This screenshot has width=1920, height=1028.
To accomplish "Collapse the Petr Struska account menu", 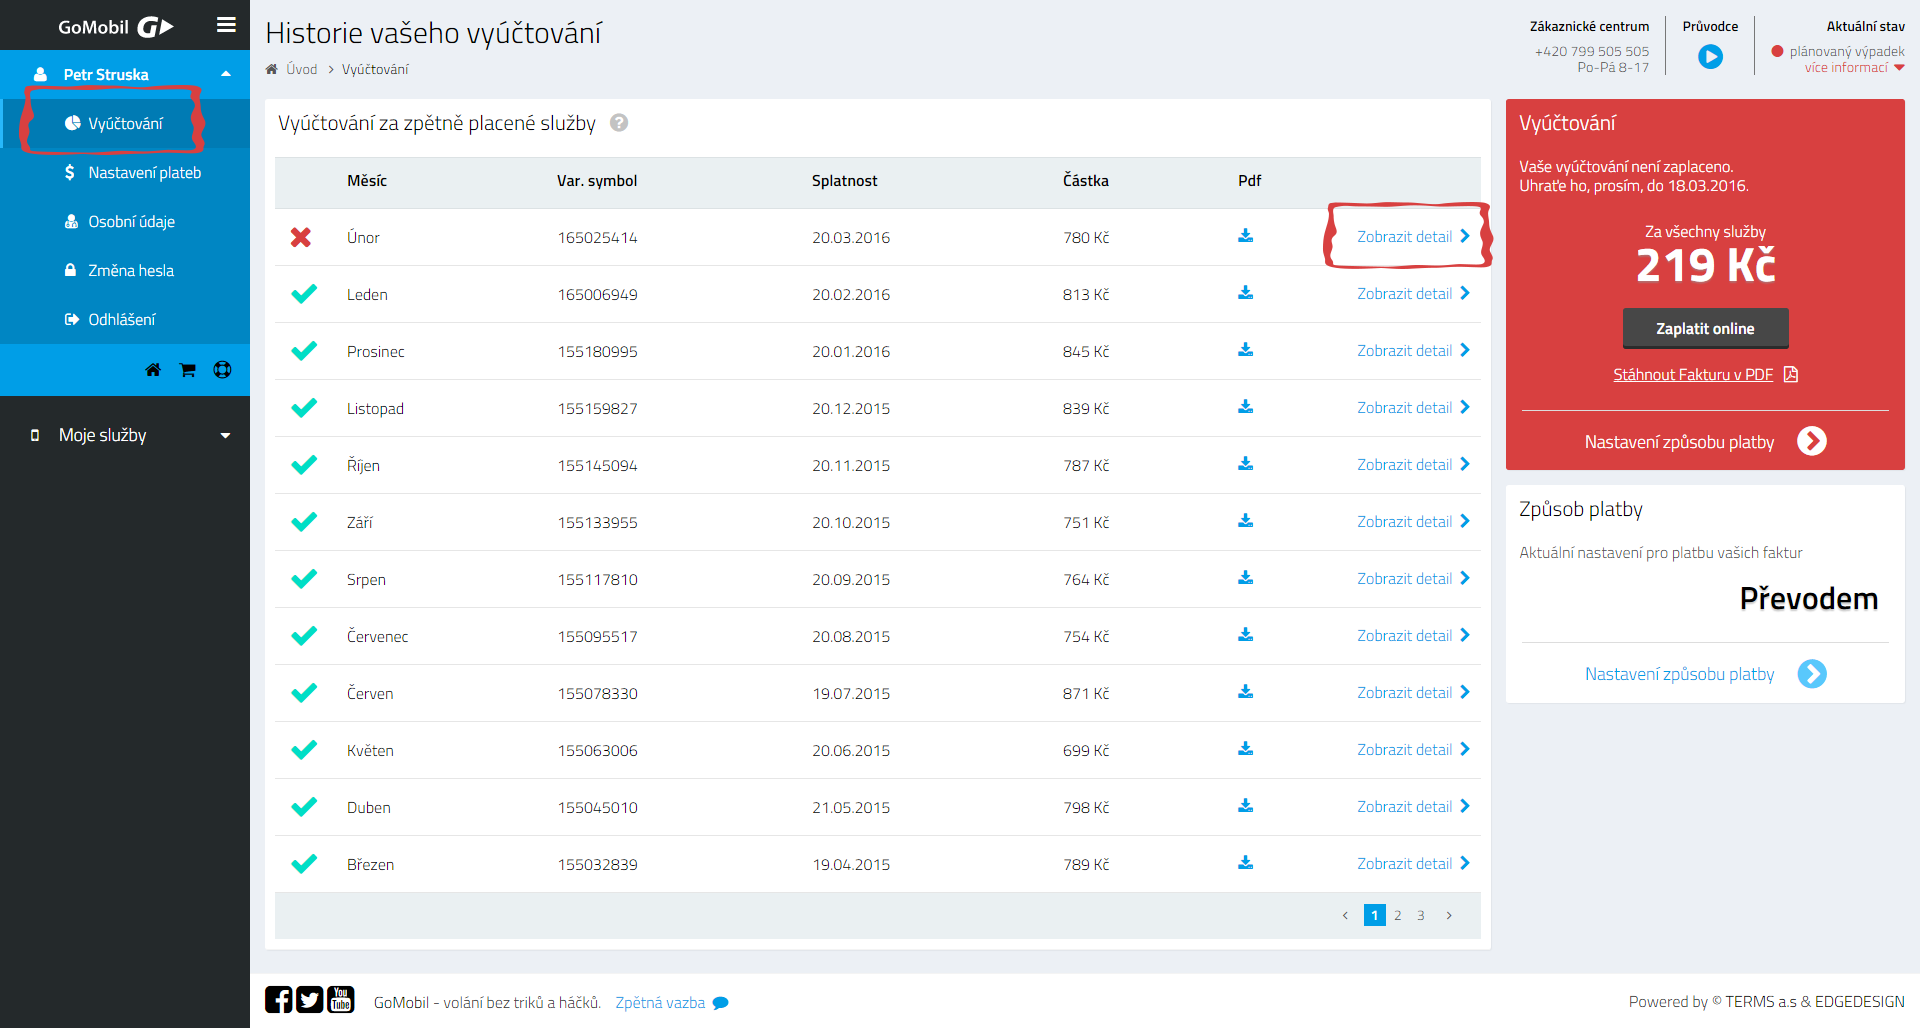I will [x=226, y=74].
